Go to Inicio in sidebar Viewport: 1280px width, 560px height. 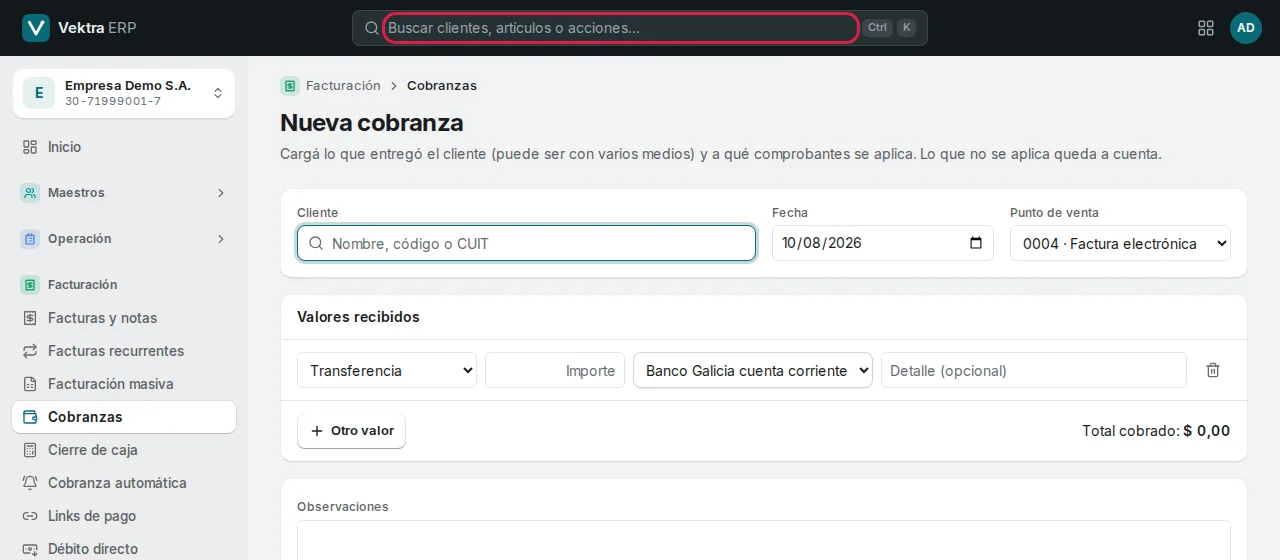click(124, 147)
